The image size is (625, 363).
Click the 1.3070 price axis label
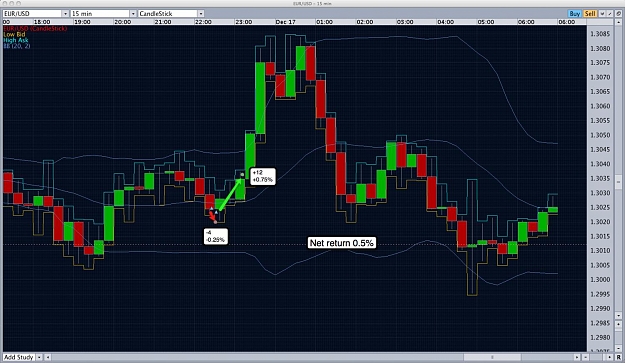(x=600, y=77)
